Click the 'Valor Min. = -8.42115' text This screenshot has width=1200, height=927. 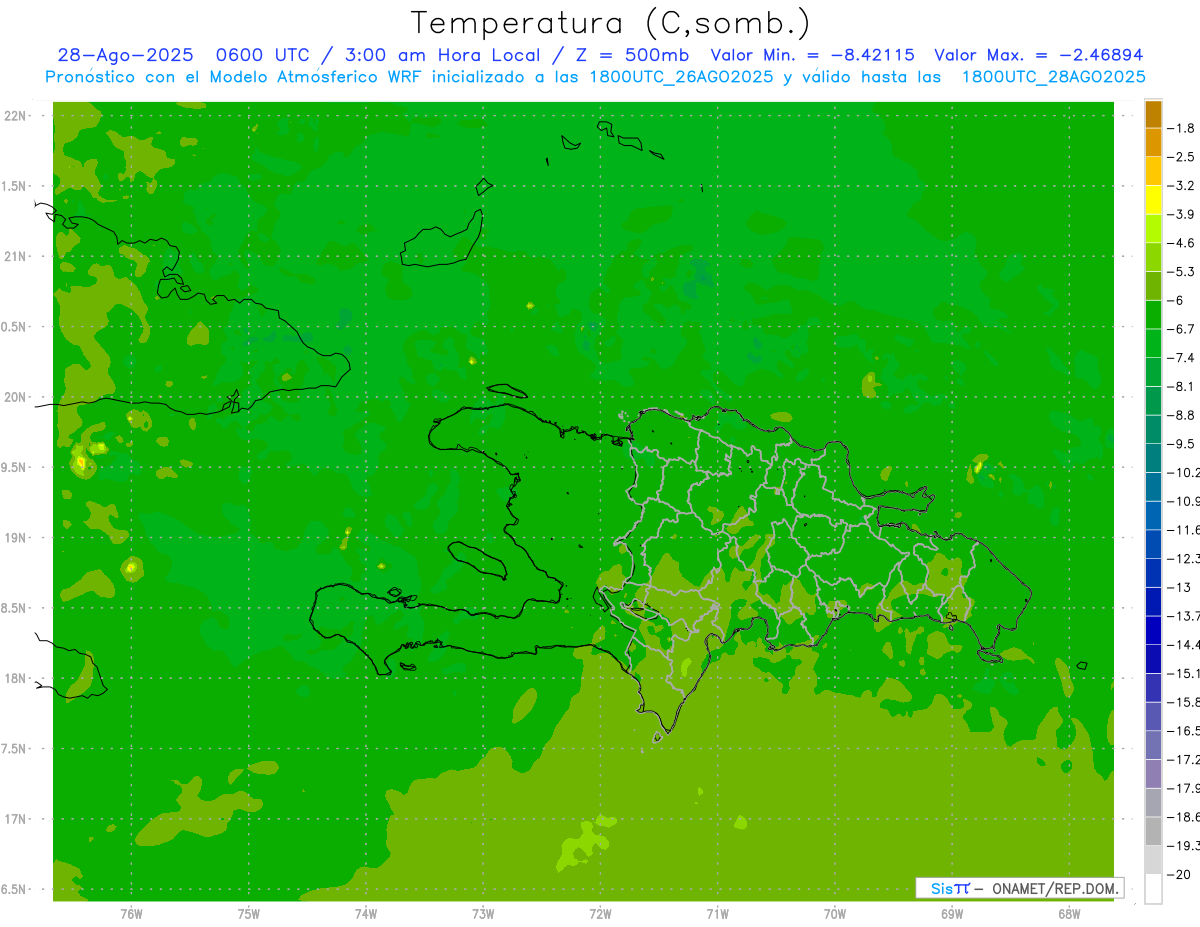(x=812, y=55)
